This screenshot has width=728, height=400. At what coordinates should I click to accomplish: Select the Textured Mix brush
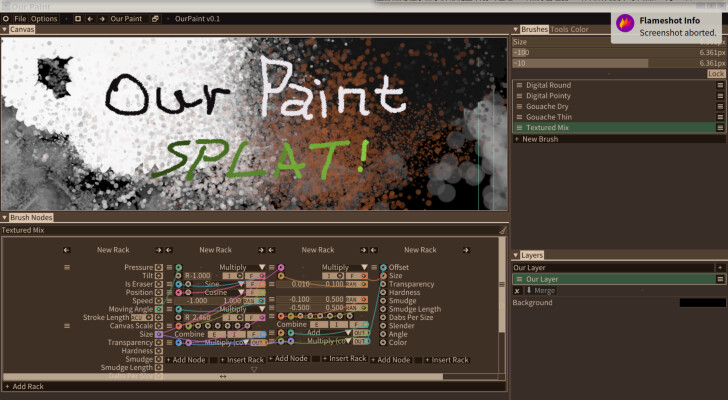[619, 128]
